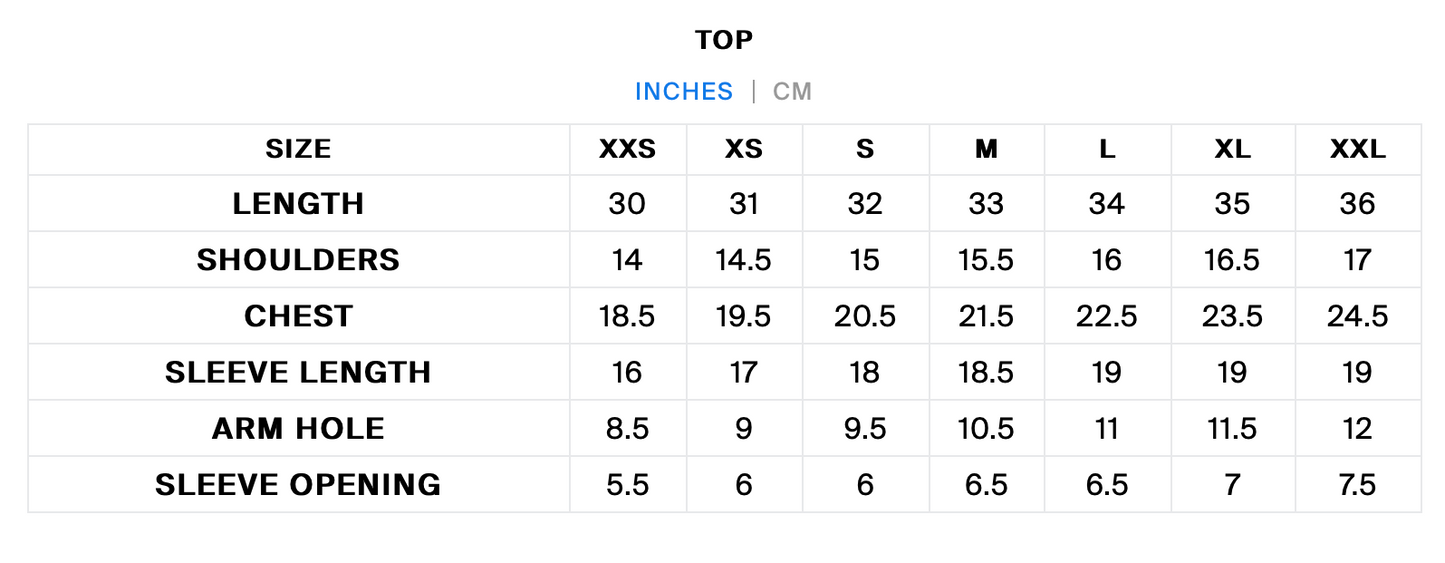Click the XL column header
The image size is (1445, 563).
coord(1232,149)
